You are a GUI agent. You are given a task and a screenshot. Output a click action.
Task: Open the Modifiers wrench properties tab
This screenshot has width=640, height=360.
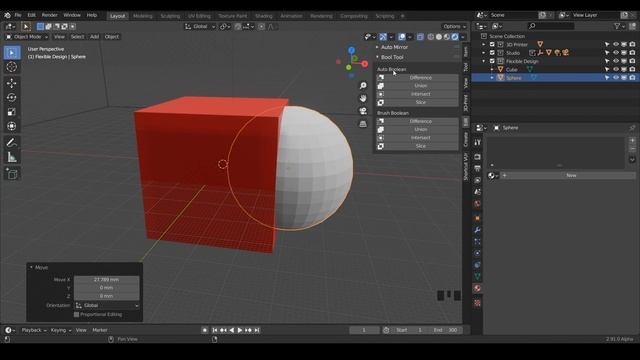click(x=477, y=230)
